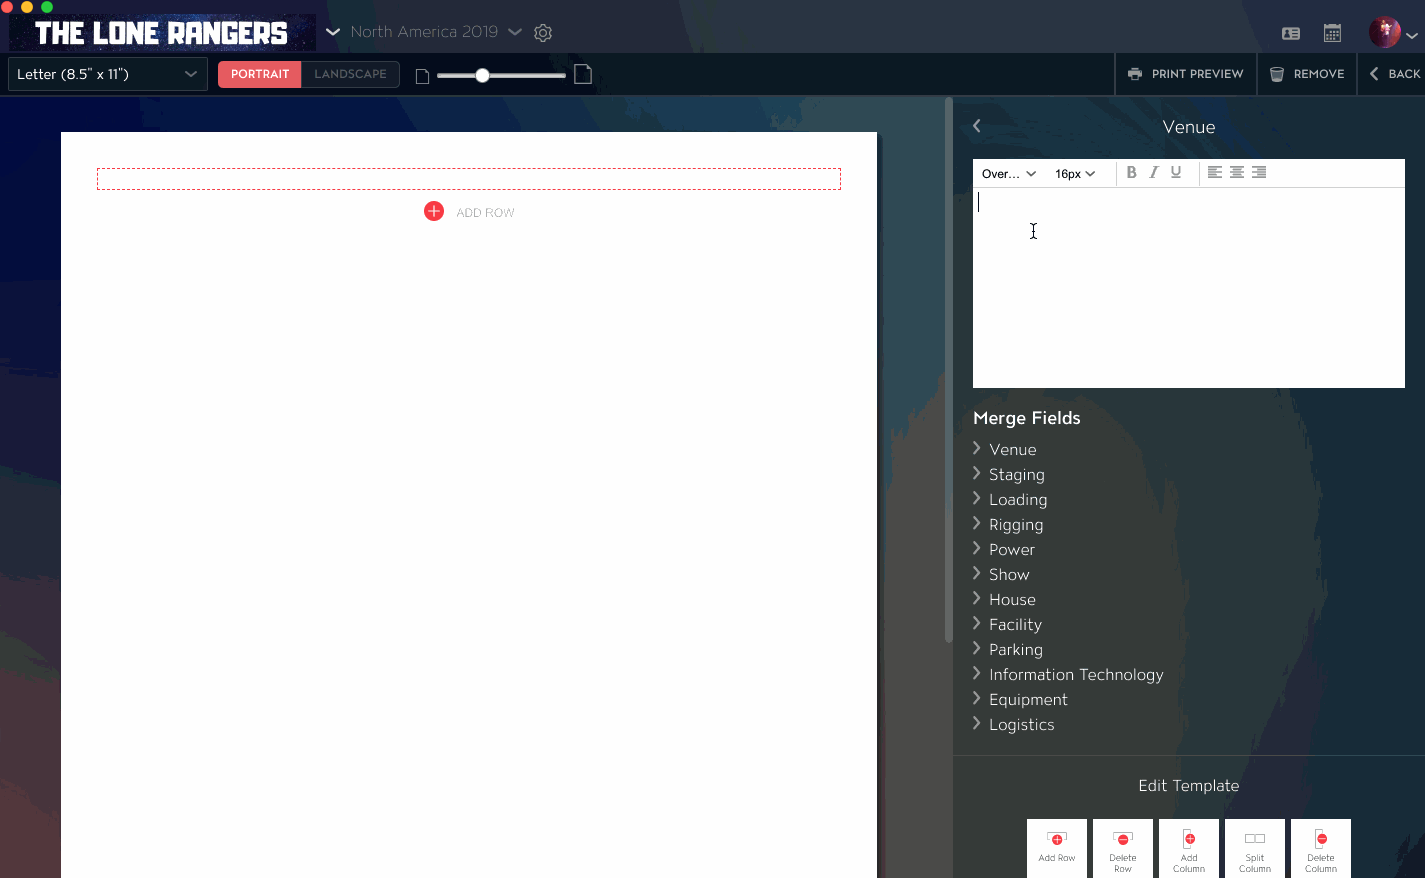Screen dimensions: 1425x878
Task: Open the calendar icon
Action: pyautogui.click(x=1332, y=33)
